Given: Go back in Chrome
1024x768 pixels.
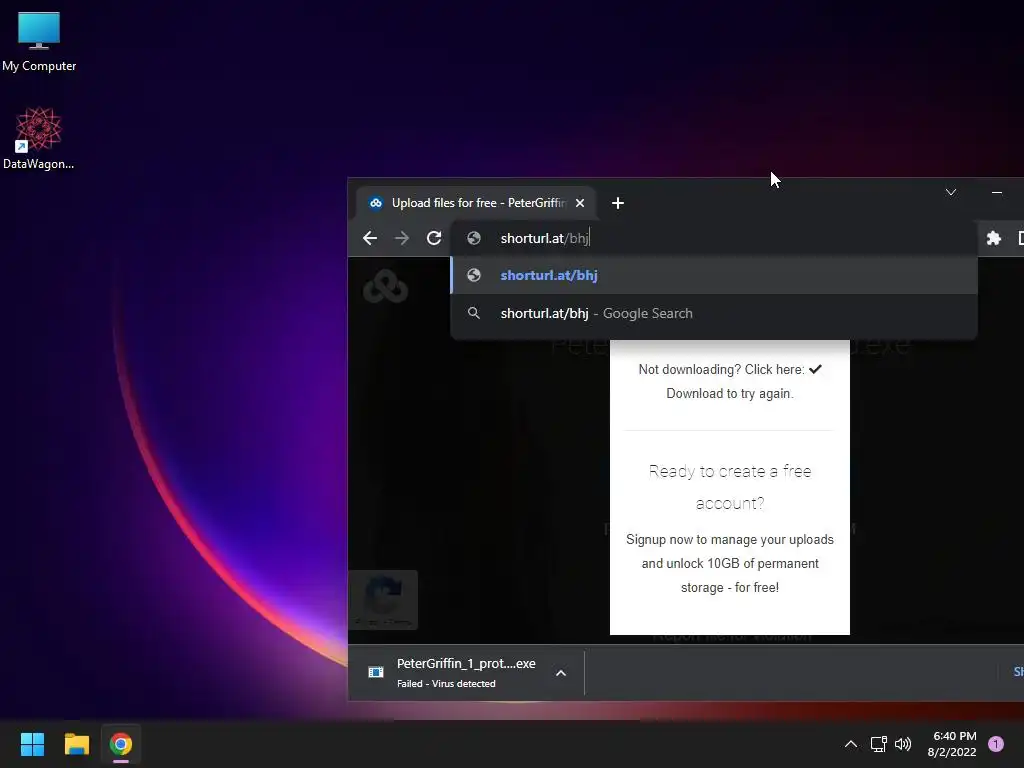Looking at the screenshot, I should 370,238.
